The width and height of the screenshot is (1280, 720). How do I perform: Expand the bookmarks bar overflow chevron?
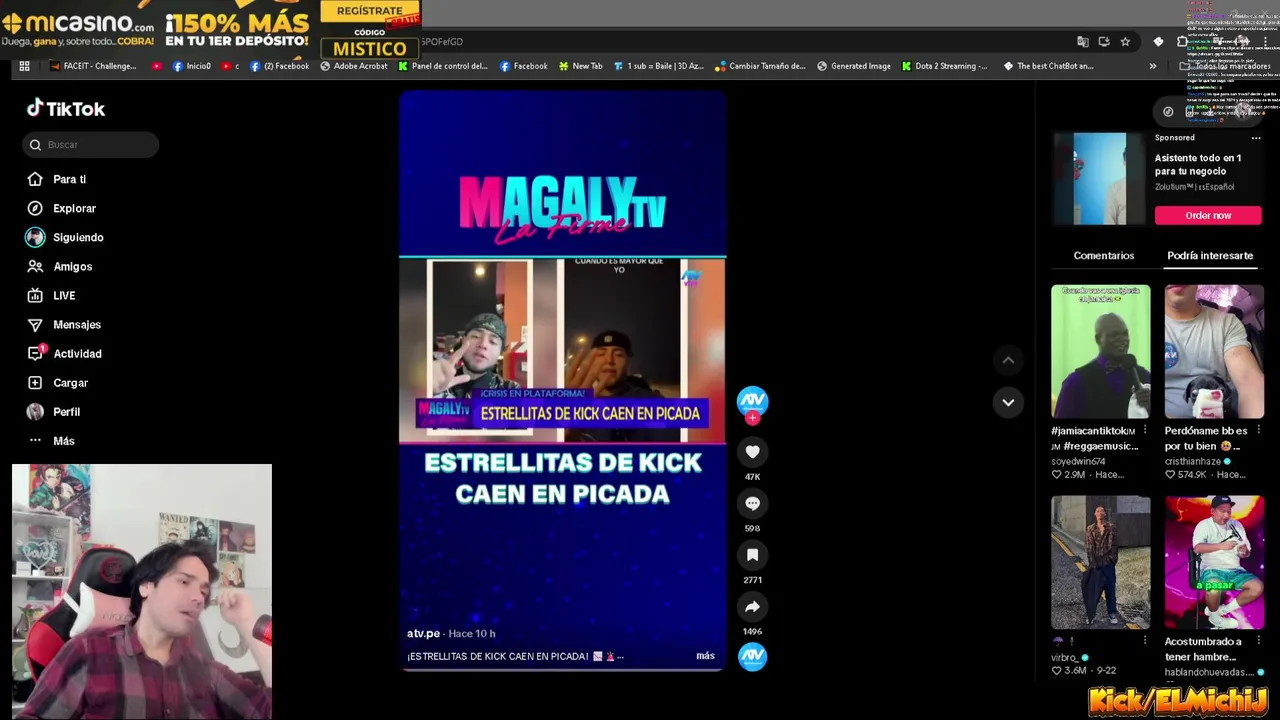(x=1152, y=66)
